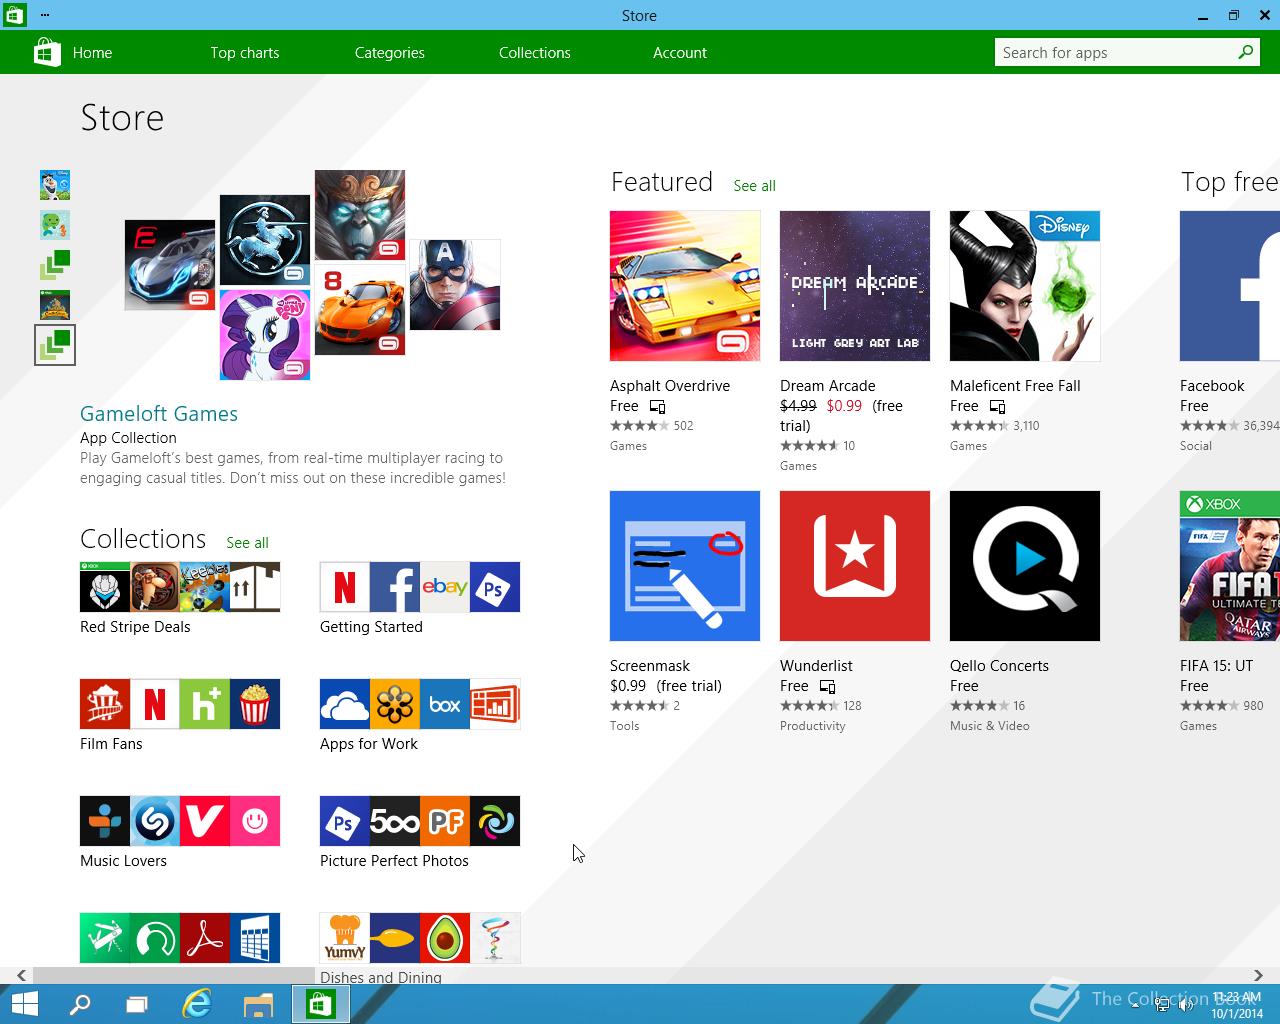Open the Gameloft Games collection link
The width and height of the screenshot is (1280, 1024).
coord(159,414)
